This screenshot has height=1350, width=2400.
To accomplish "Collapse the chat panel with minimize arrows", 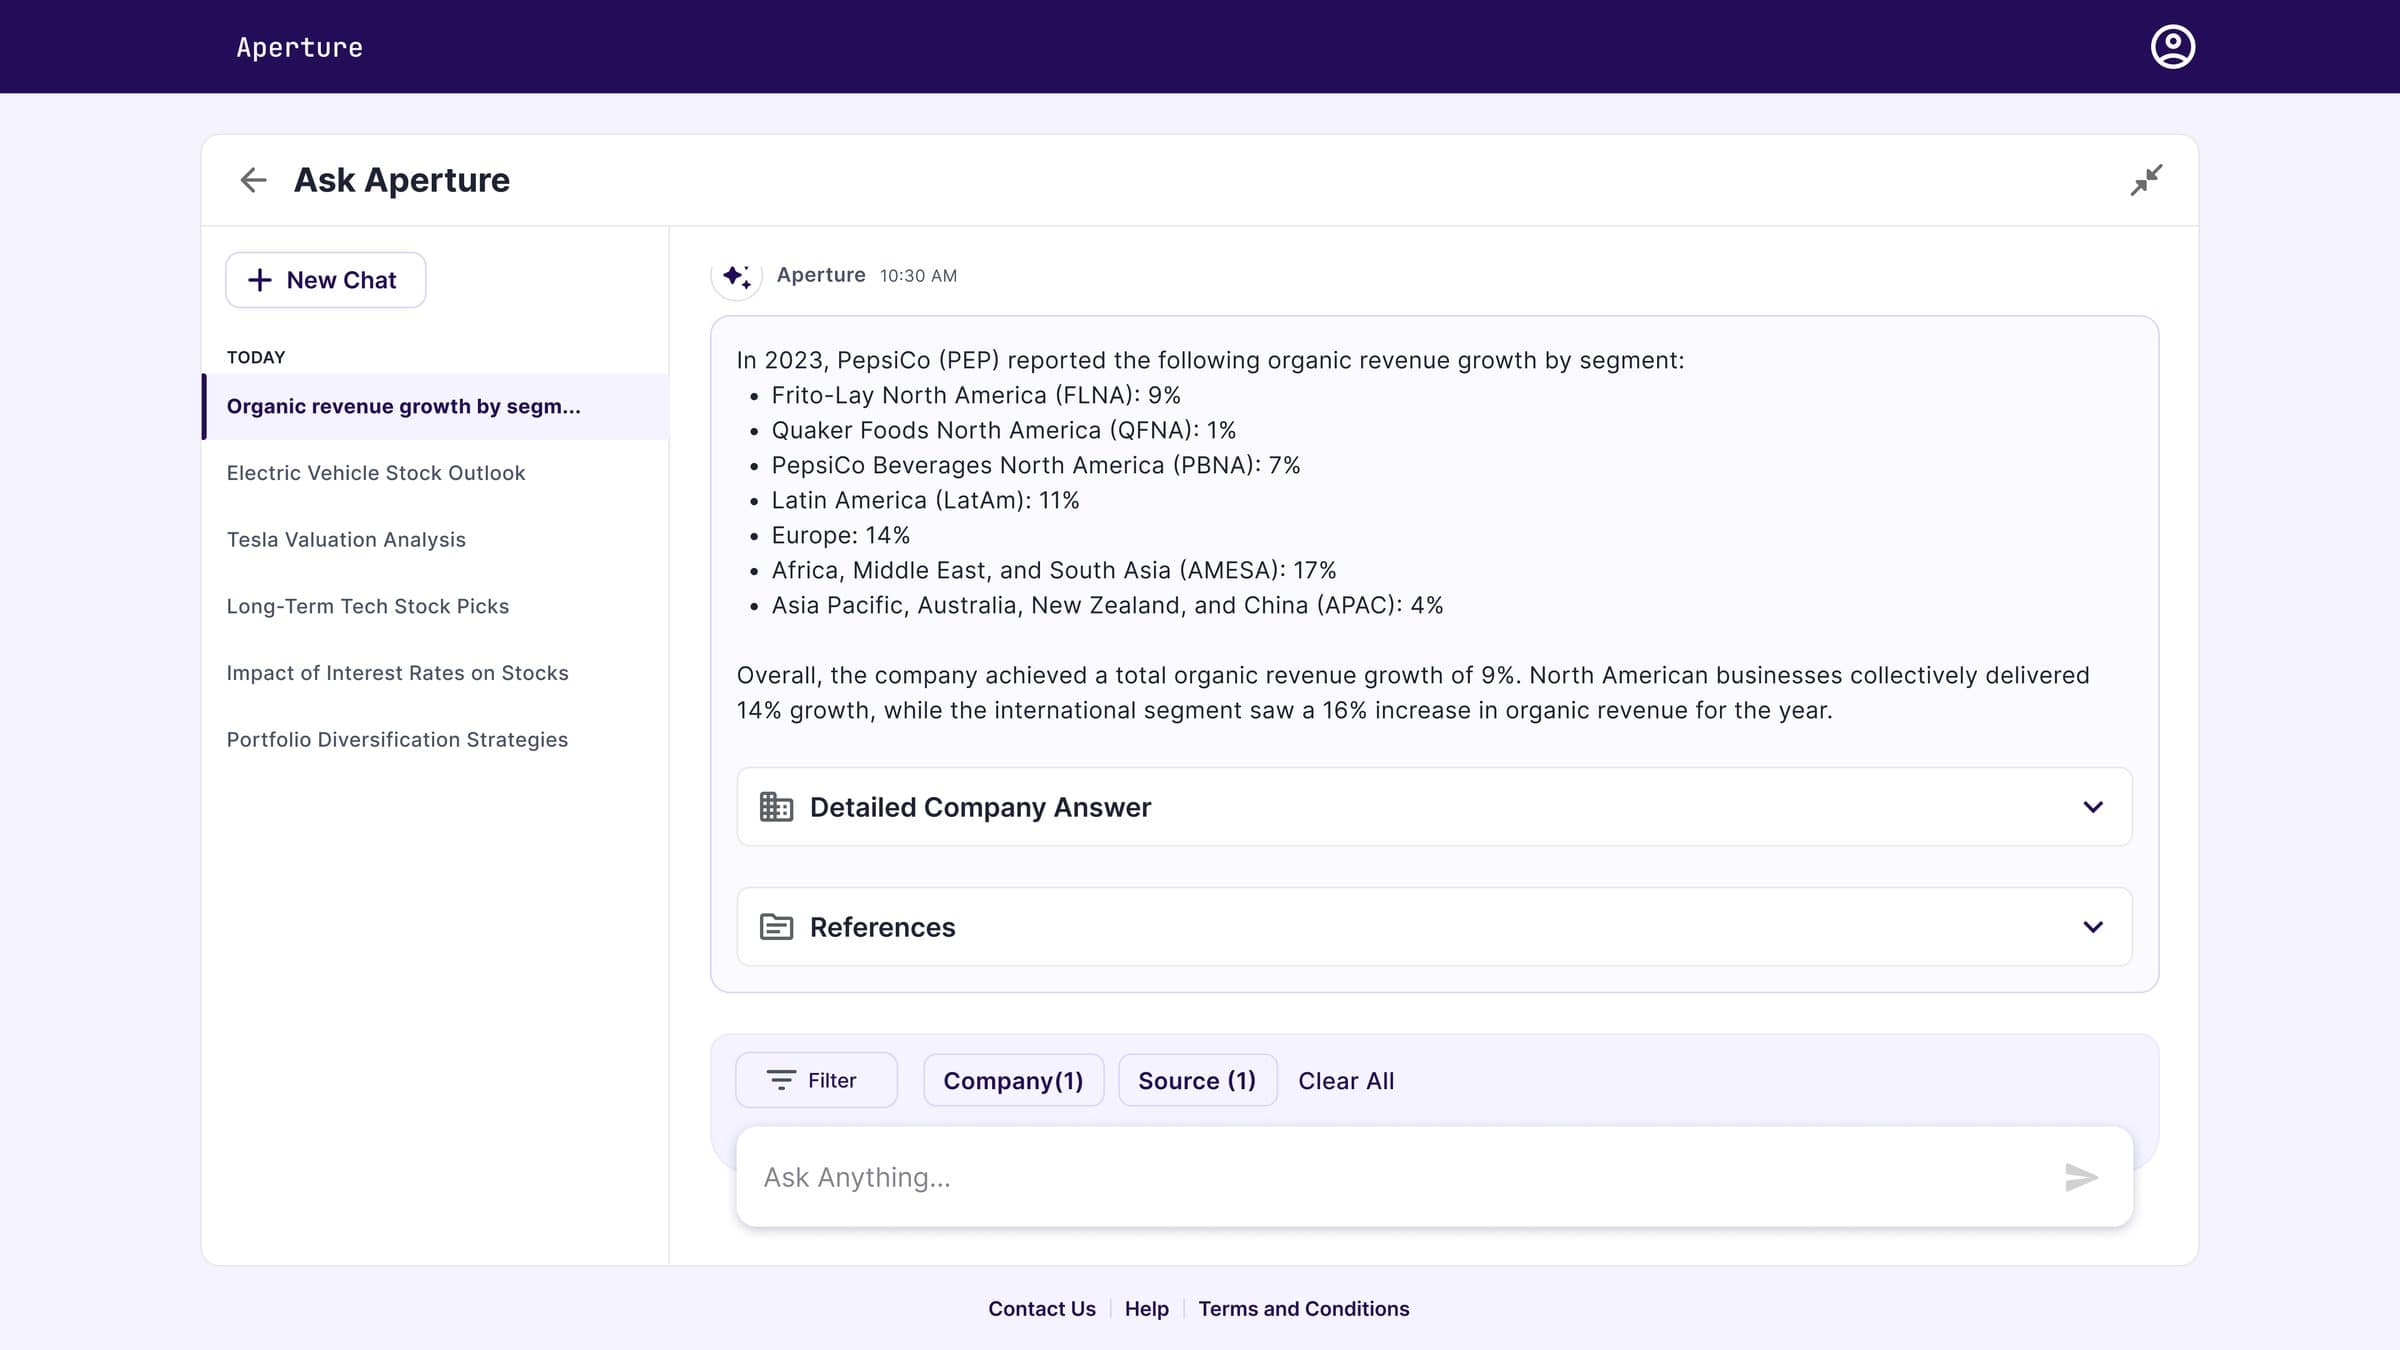I will (2146, 180).
